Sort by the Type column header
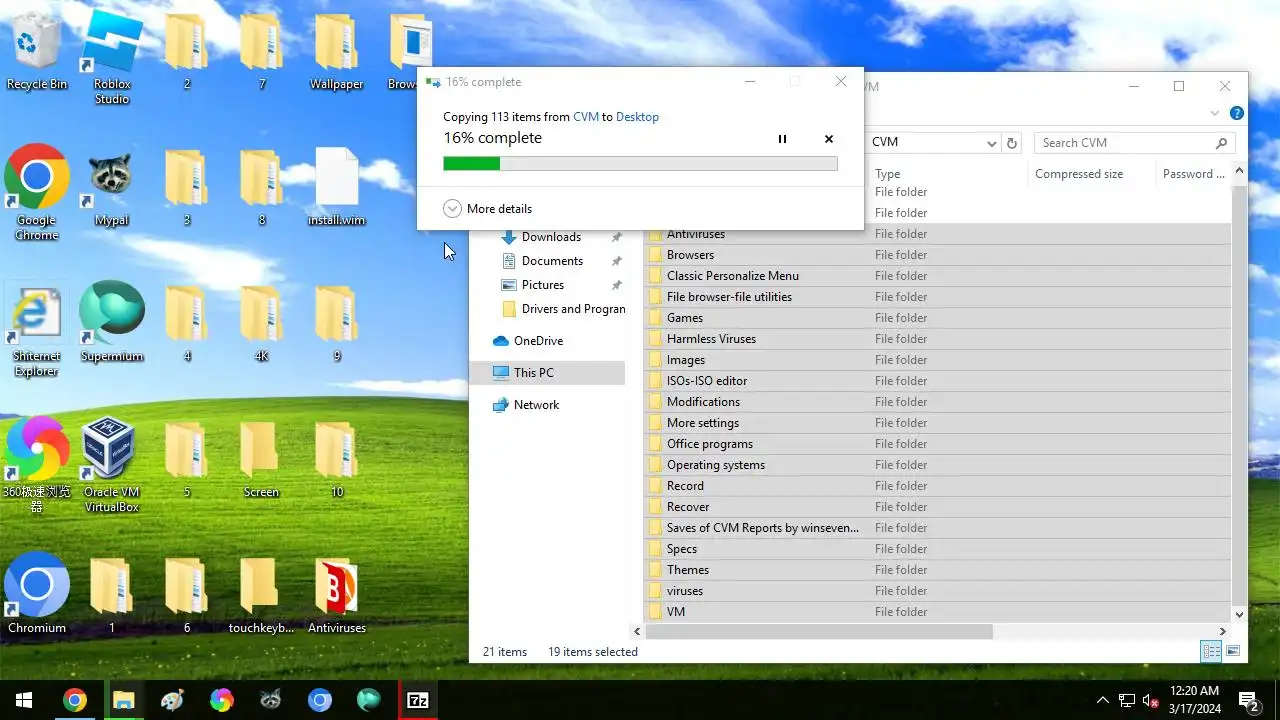The height and width of the screenshot is (720, 1280). click(888, 174)
